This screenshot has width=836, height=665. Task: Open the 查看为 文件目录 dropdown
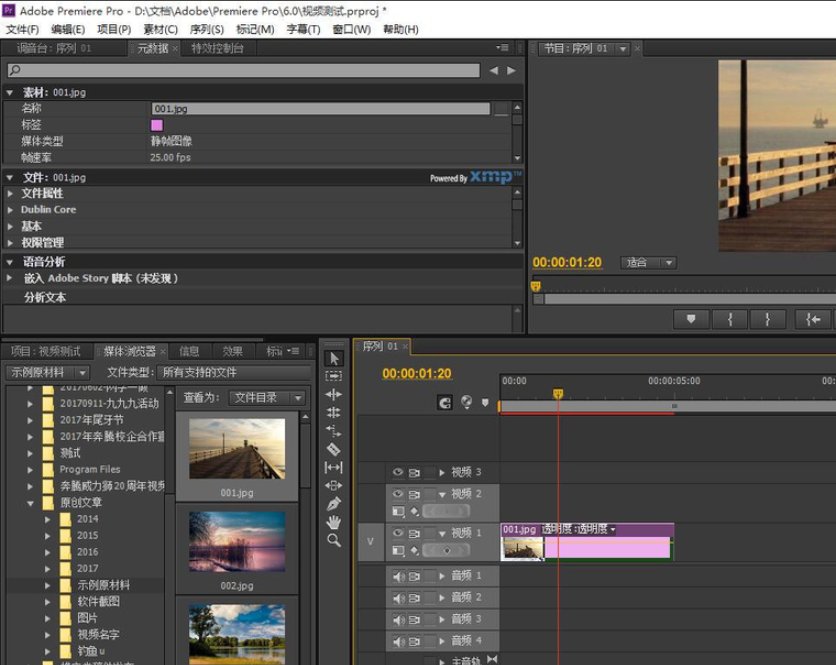click(268, 398)
